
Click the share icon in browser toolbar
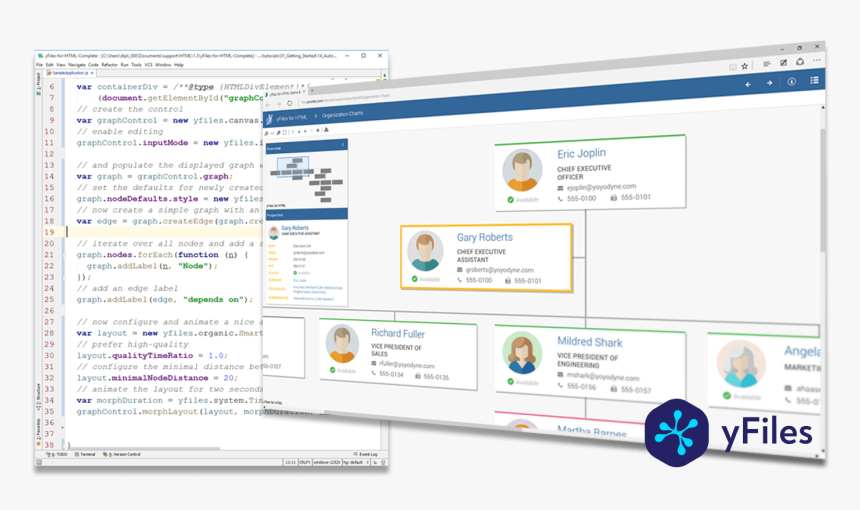tap(800, 62)
